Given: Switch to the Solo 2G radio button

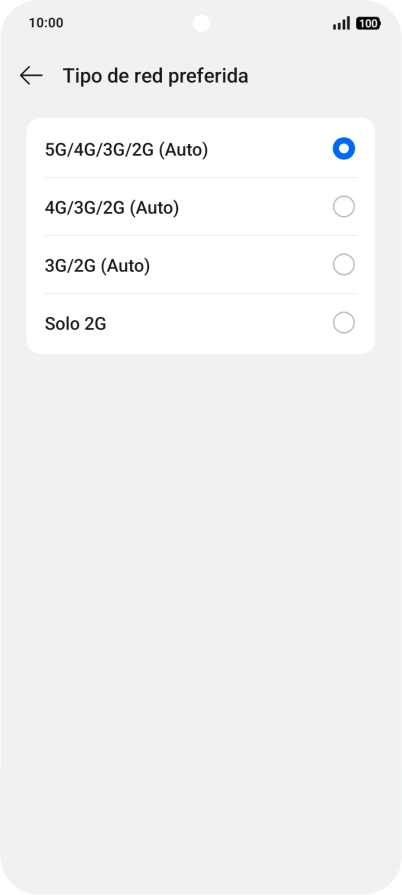Looking at the screenshot, I should click(x=344, y=323).
